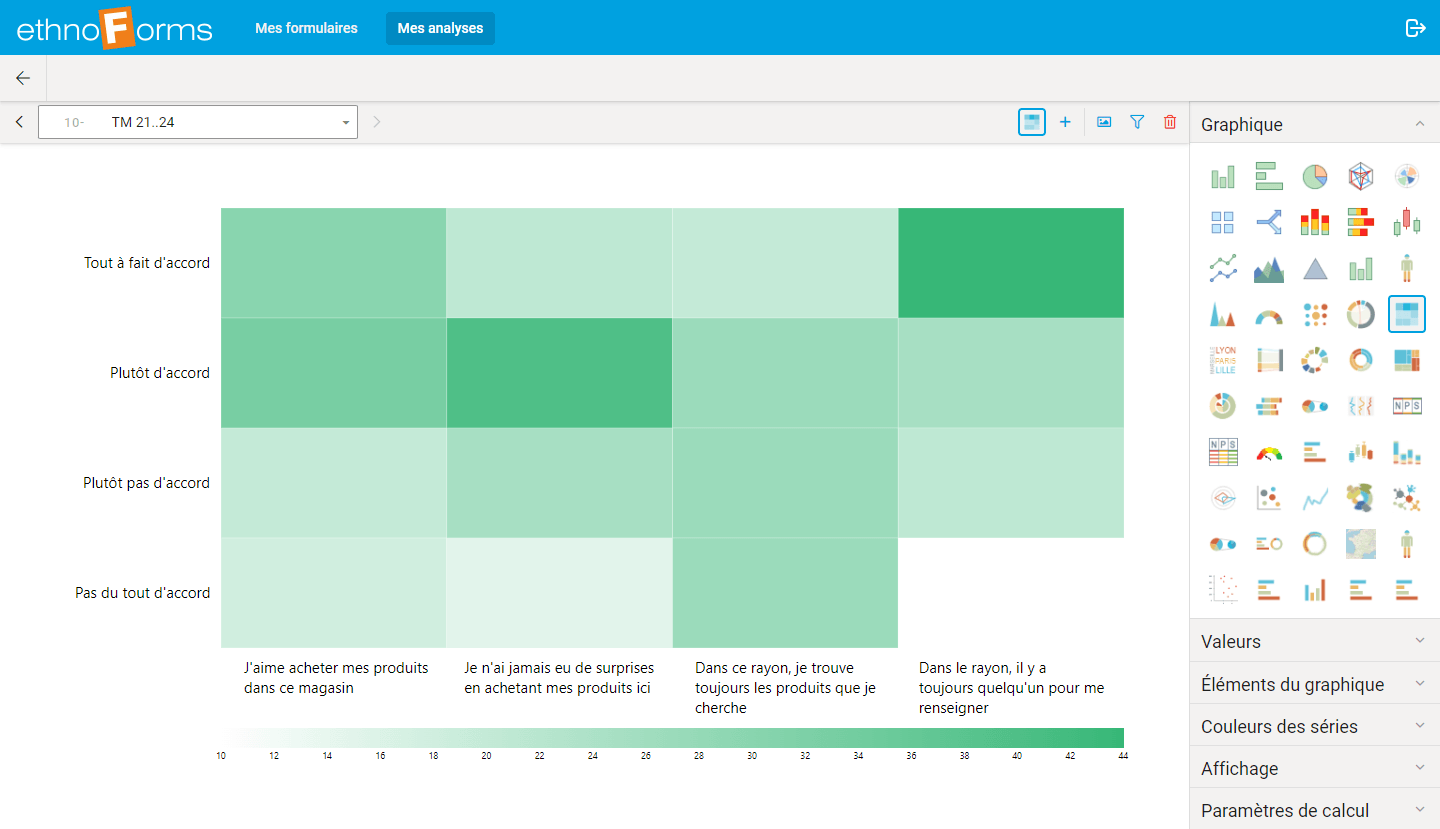Image resolution: width=1440 pixels, height=829 pixels.
Task: Click the ethnoForms logo
Action: pyautogui.click(x=115, y=28)
